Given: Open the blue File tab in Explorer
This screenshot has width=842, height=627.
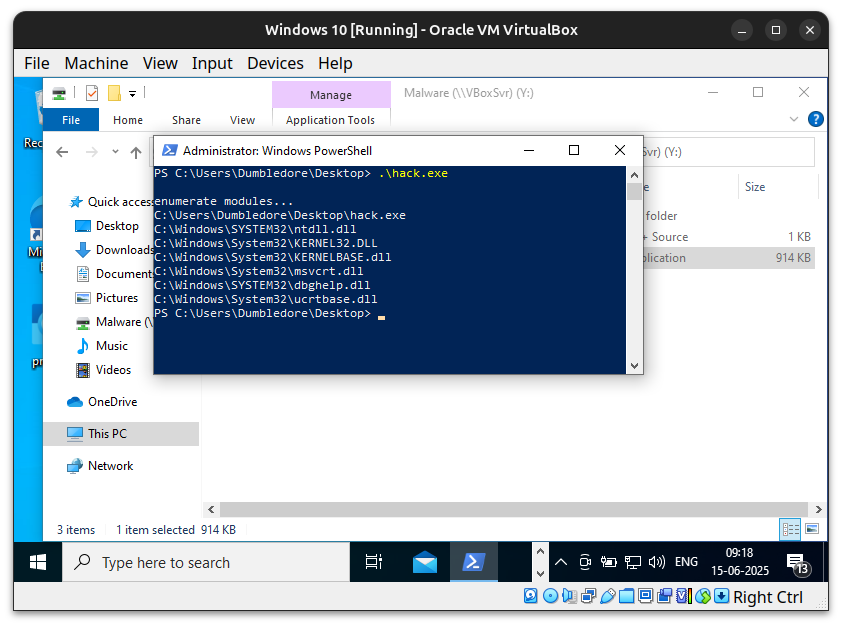Looking at the screenshot, I should 71,120.
